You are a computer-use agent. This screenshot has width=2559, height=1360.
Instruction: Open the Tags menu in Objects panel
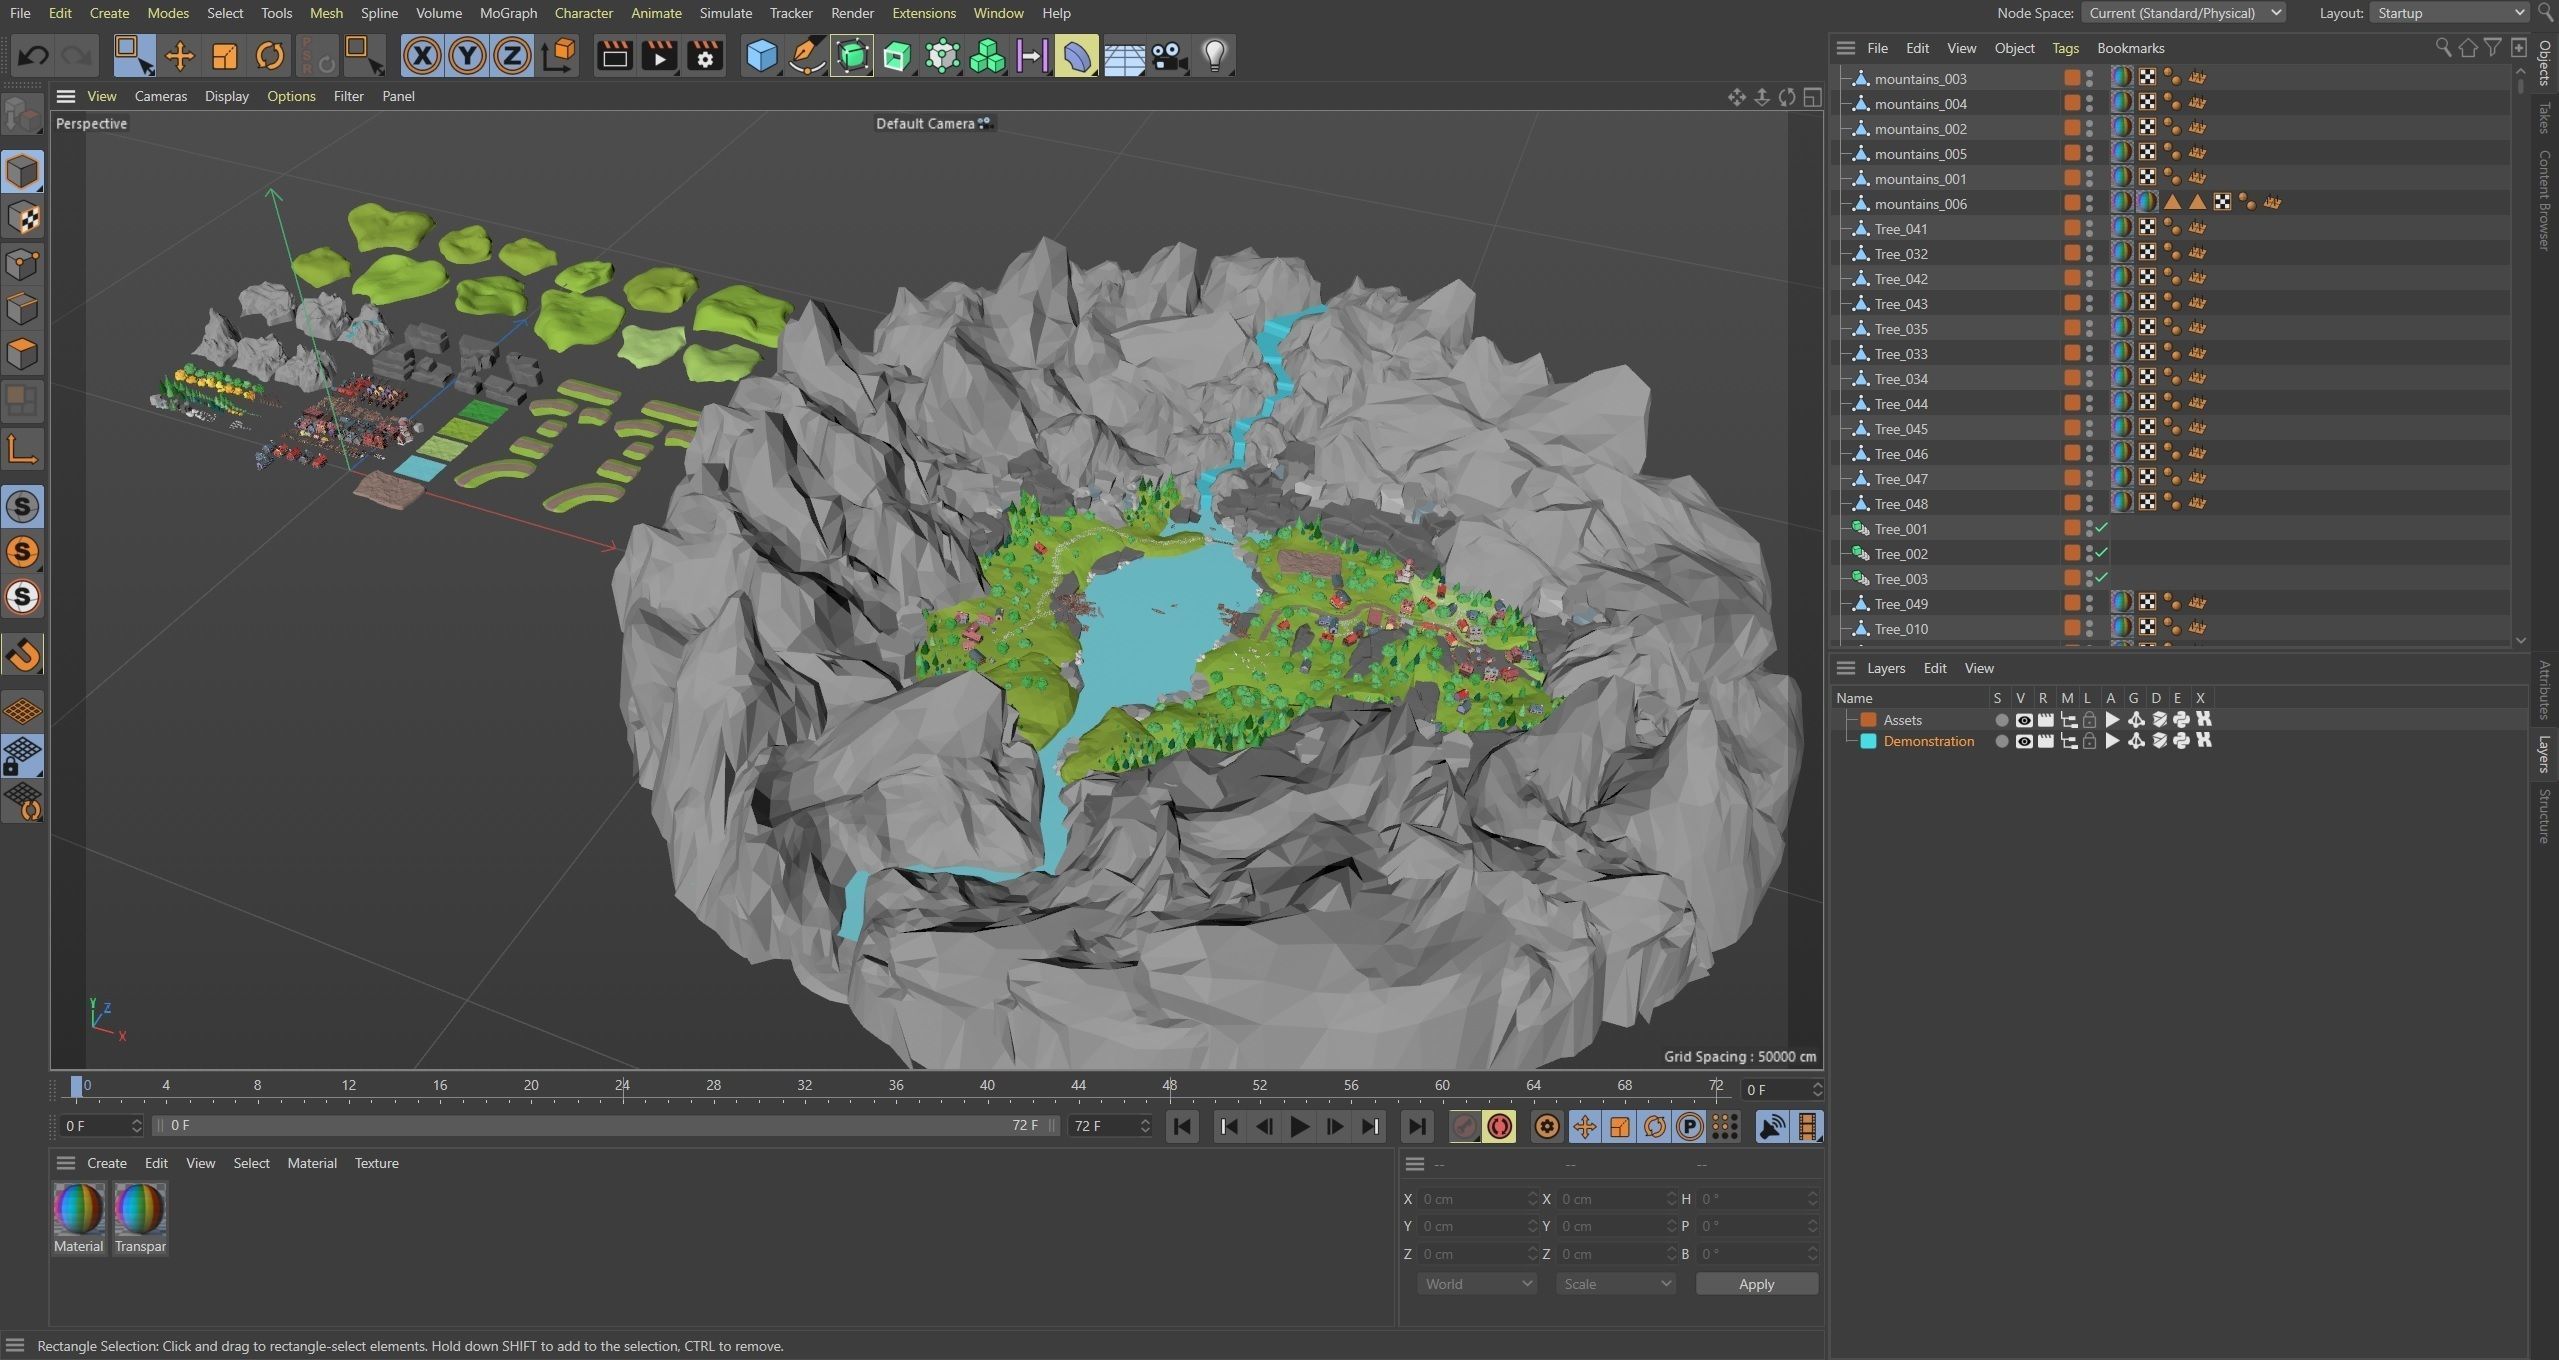[2065, 48]
